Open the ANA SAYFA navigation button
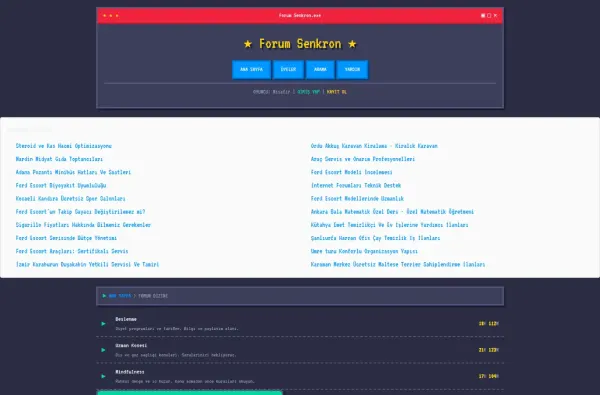600x395 pixels. click(x=251, y=69)
